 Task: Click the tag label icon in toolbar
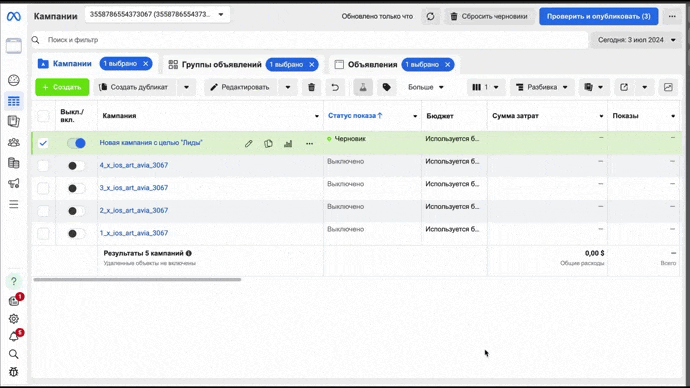coord(386,87)
